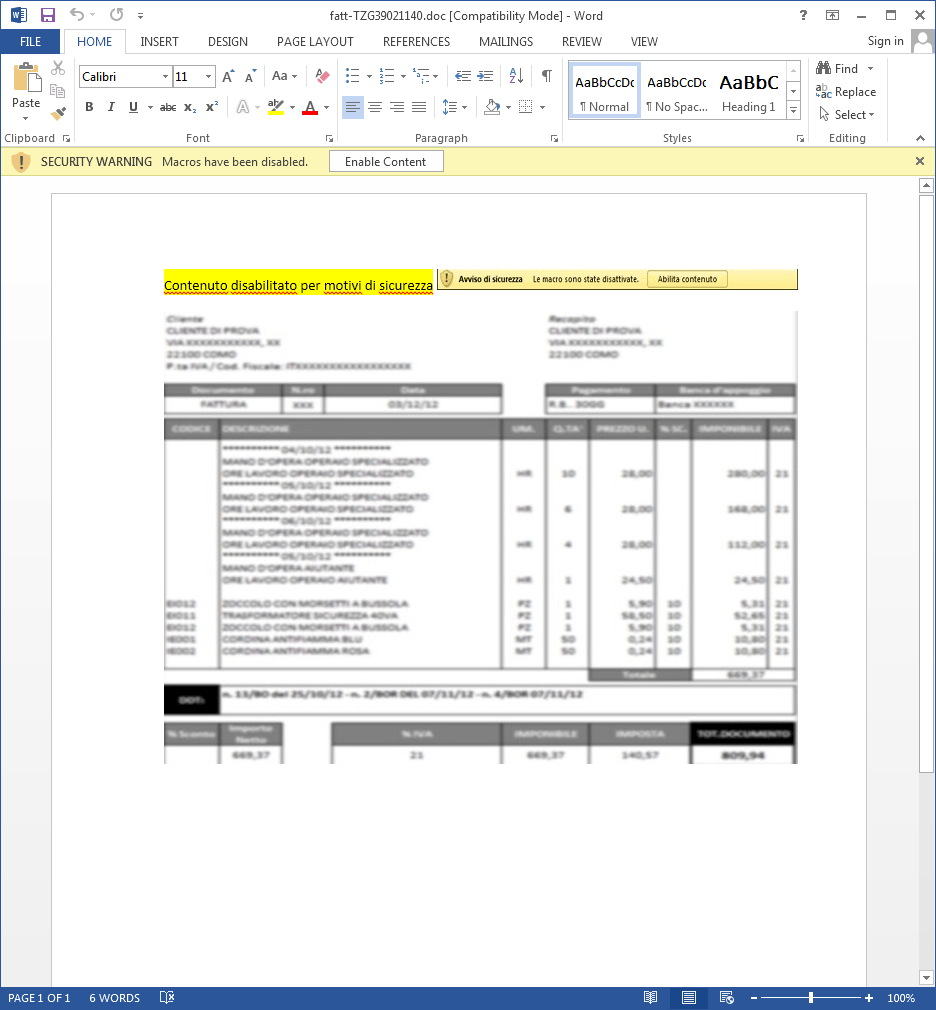Click the Copy icon

[x=58, y=91]
